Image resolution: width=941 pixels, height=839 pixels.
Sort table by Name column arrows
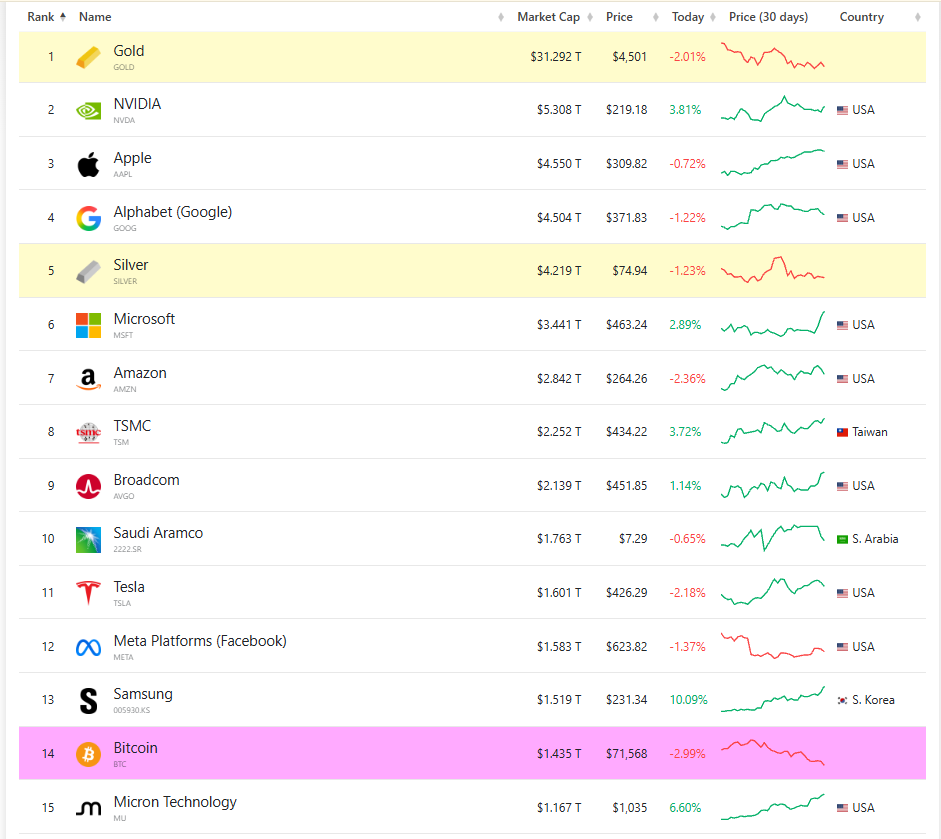click(x=501, y=17)
